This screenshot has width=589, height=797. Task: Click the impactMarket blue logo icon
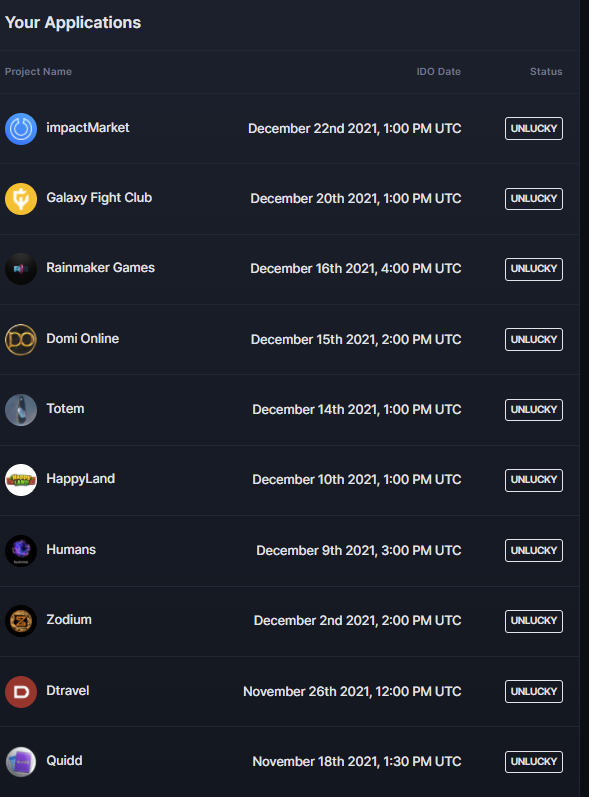pos(21,129)
